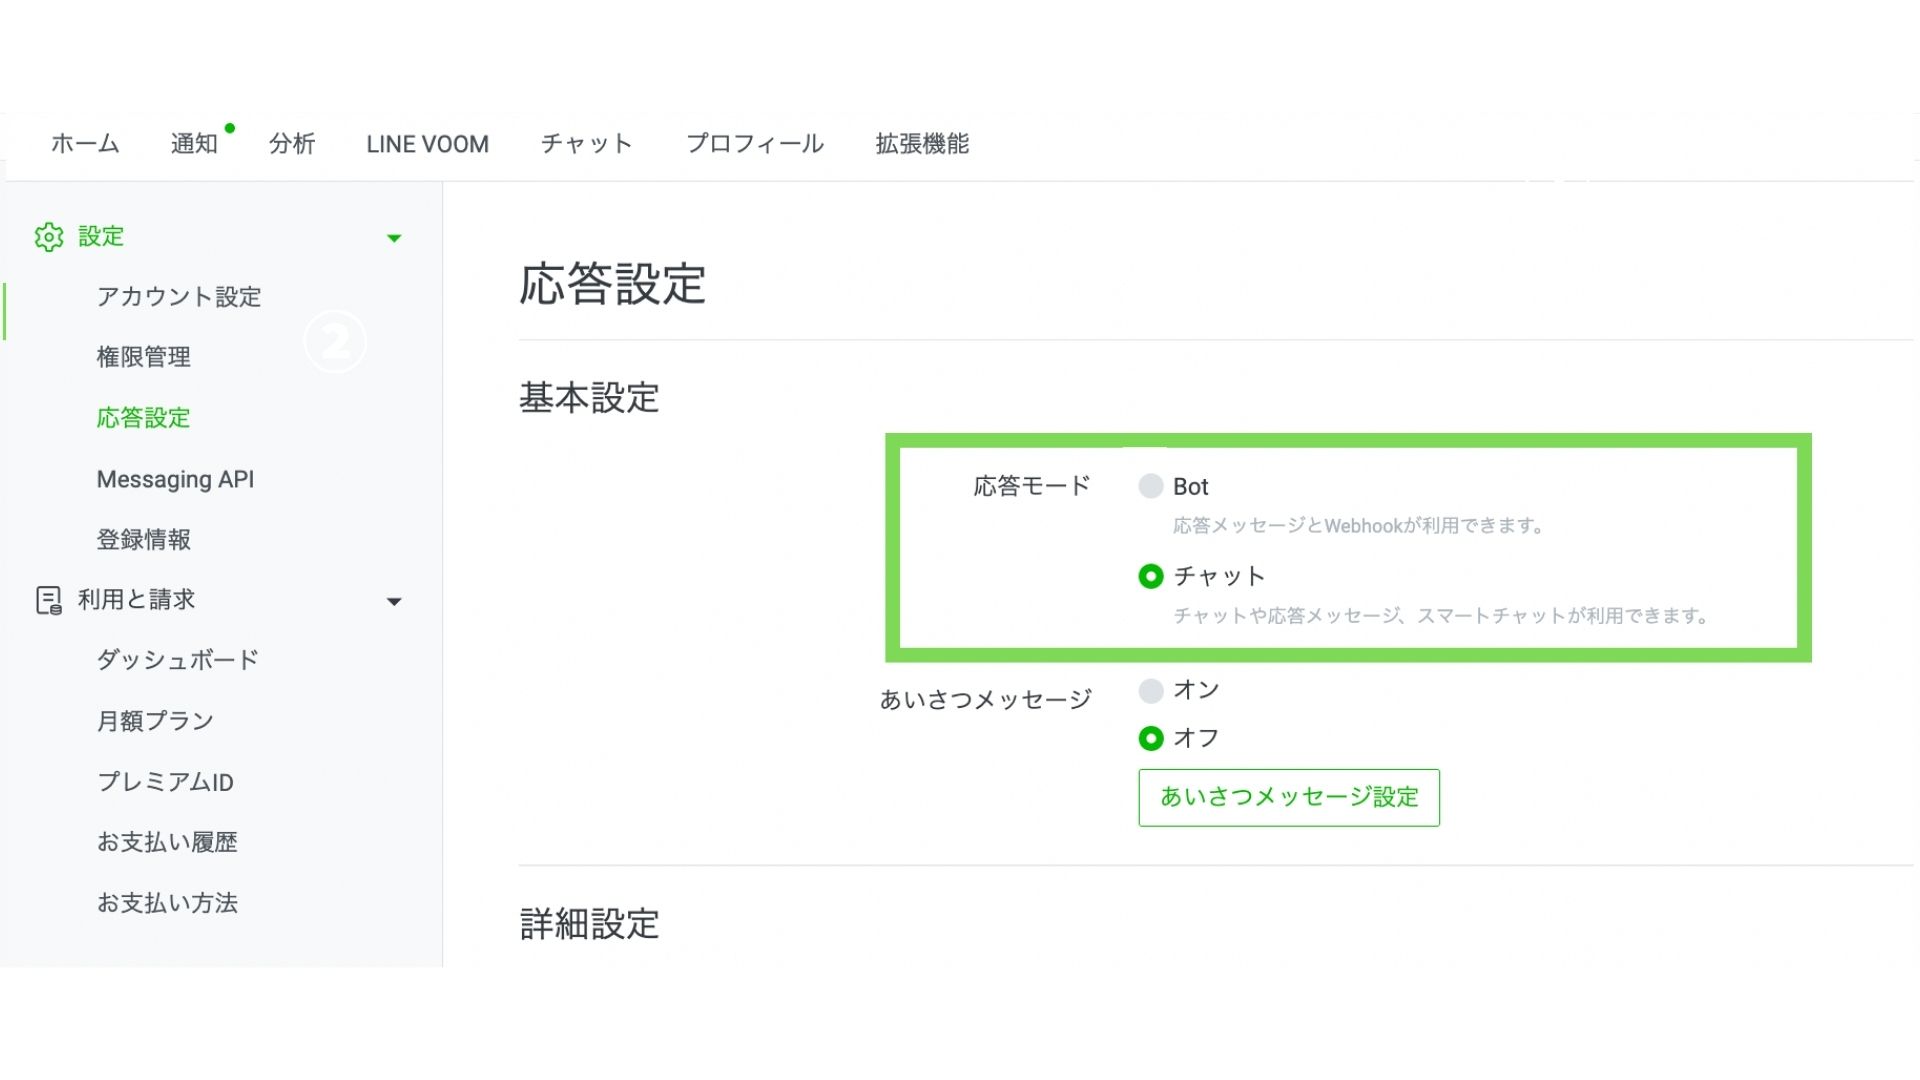Screen dimensions: 1920x1080
Task: Open 月額プラン in the sidebar
Action: (155, 721)
